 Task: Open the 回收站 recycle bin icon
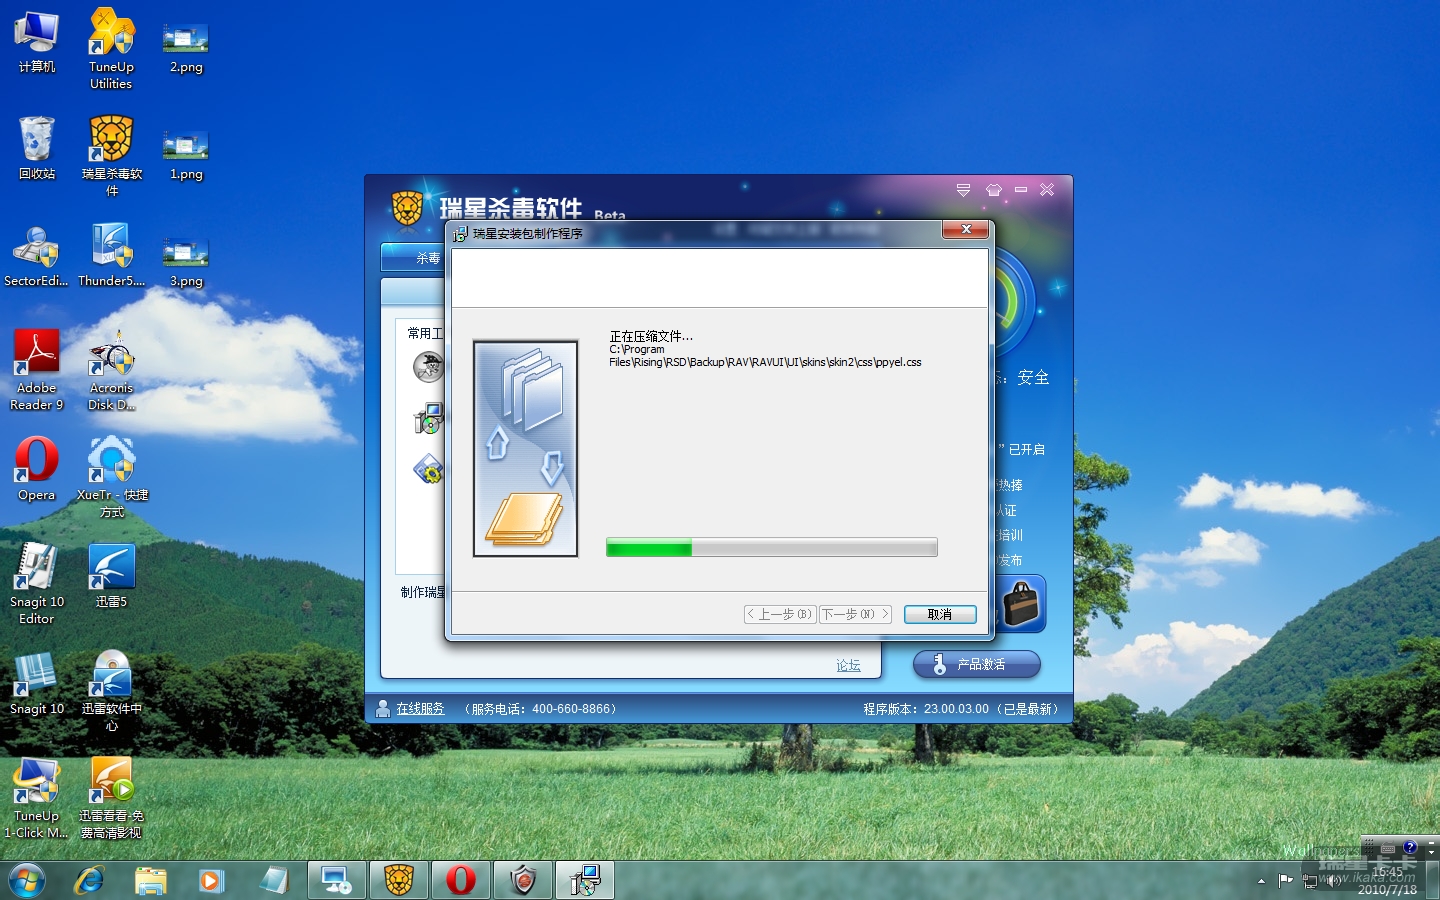coord(37,148)
